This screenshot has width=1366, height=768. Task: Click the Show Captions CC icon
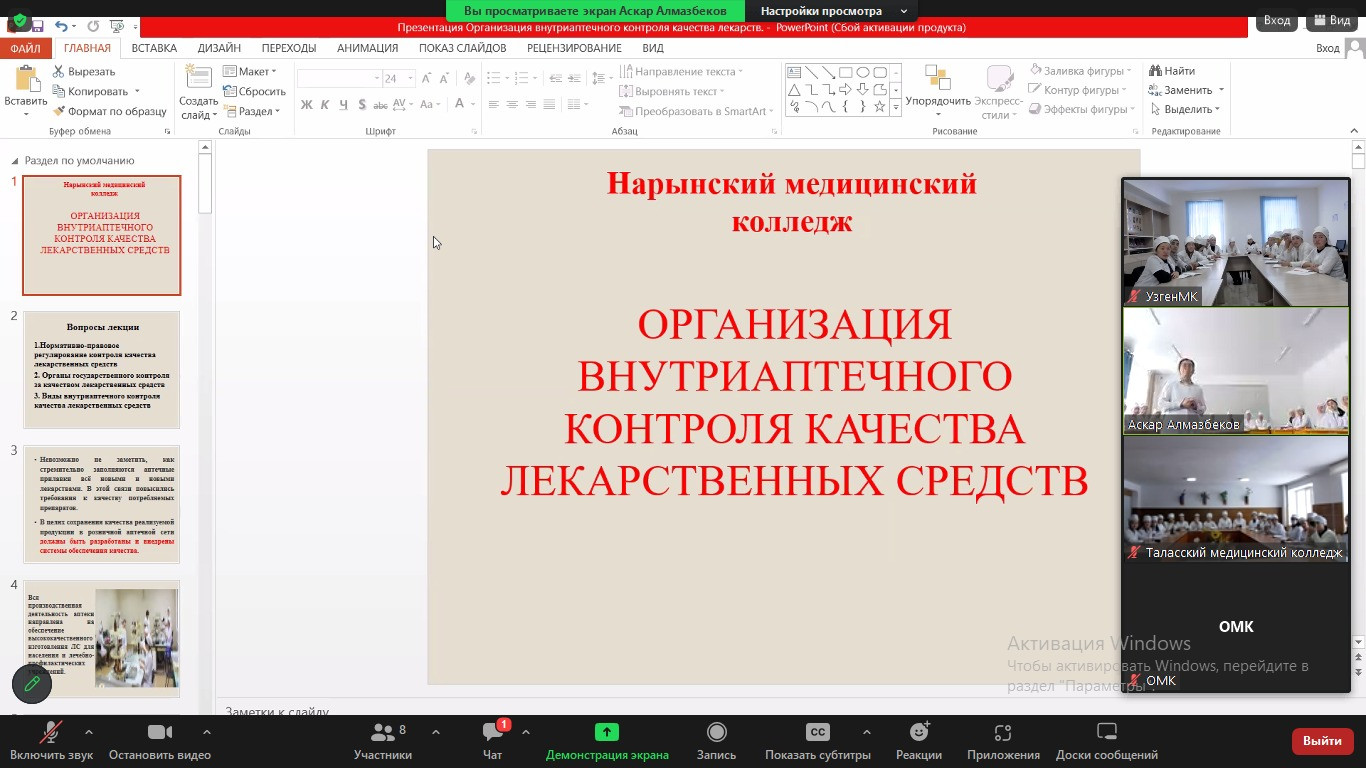(x=817, y=732)
